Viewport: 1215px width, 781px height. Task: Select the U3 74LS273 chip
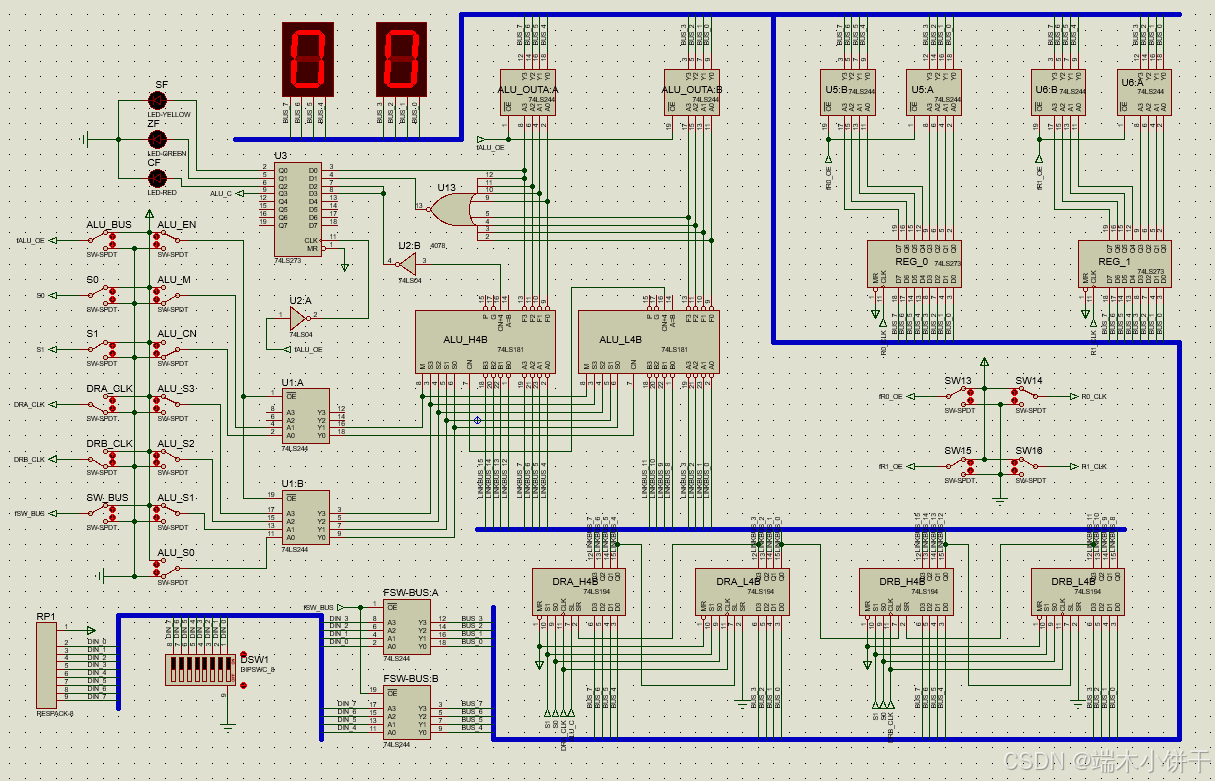coord(298,209)
